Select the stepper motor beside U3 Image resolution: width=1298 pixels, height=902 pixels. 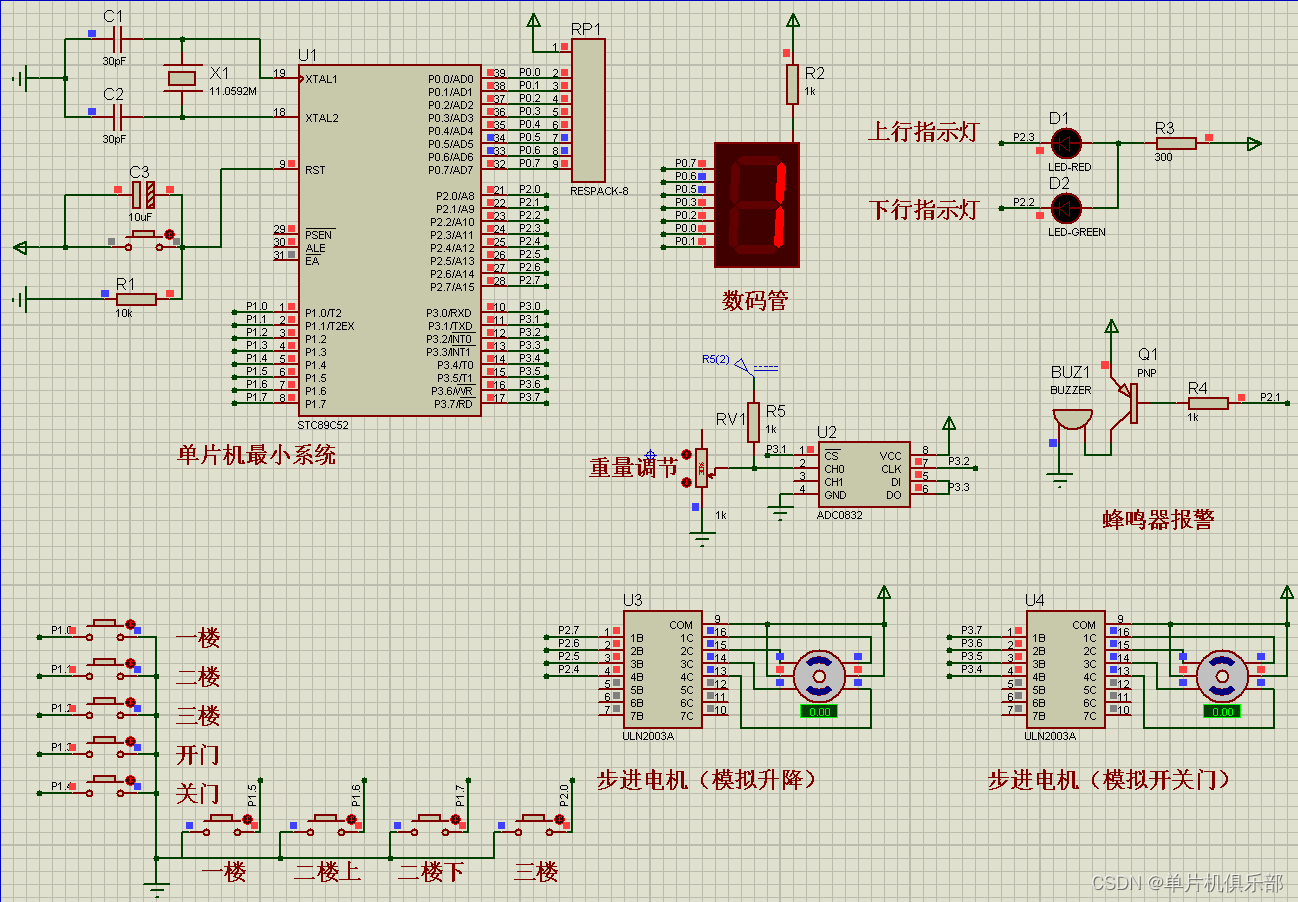coord(819,675)
